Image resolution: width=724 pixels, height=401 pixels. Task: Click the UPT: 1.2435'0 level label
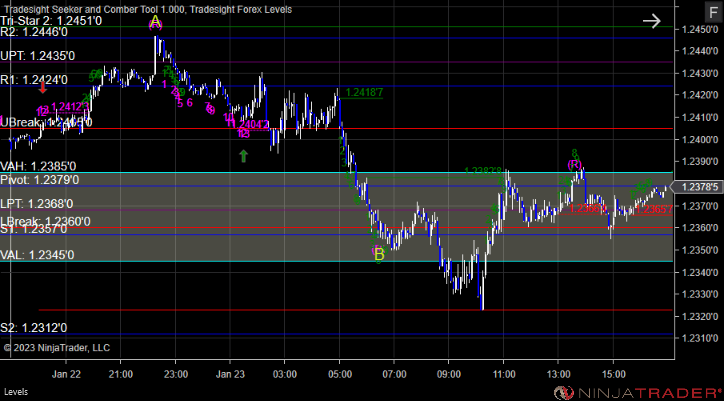[x=38, y=56]
